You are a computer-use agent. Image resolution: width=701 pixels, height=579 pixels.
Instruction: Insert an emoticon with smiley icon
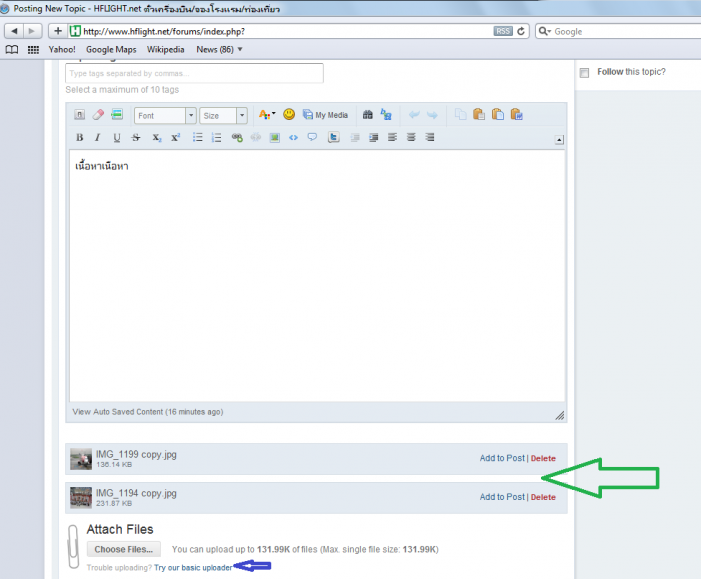coord(289,115)
